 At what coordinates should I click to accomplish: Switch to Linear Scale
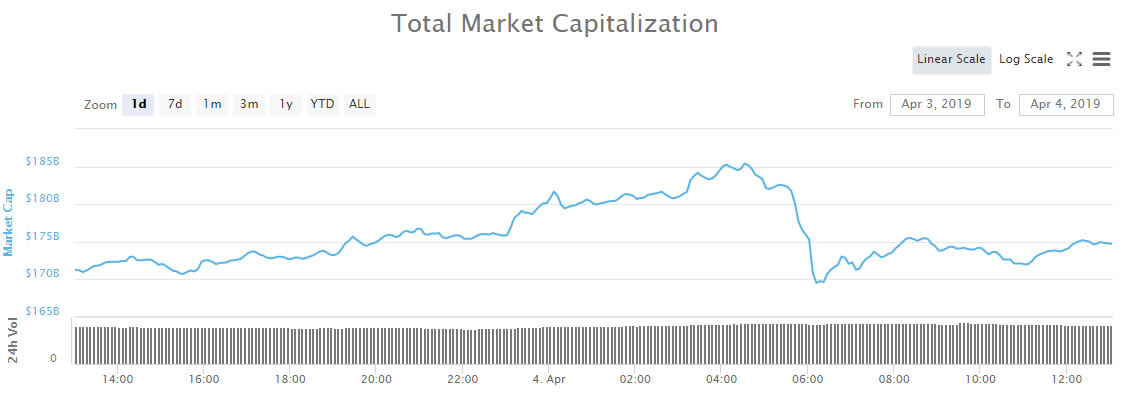click(951, 60)
